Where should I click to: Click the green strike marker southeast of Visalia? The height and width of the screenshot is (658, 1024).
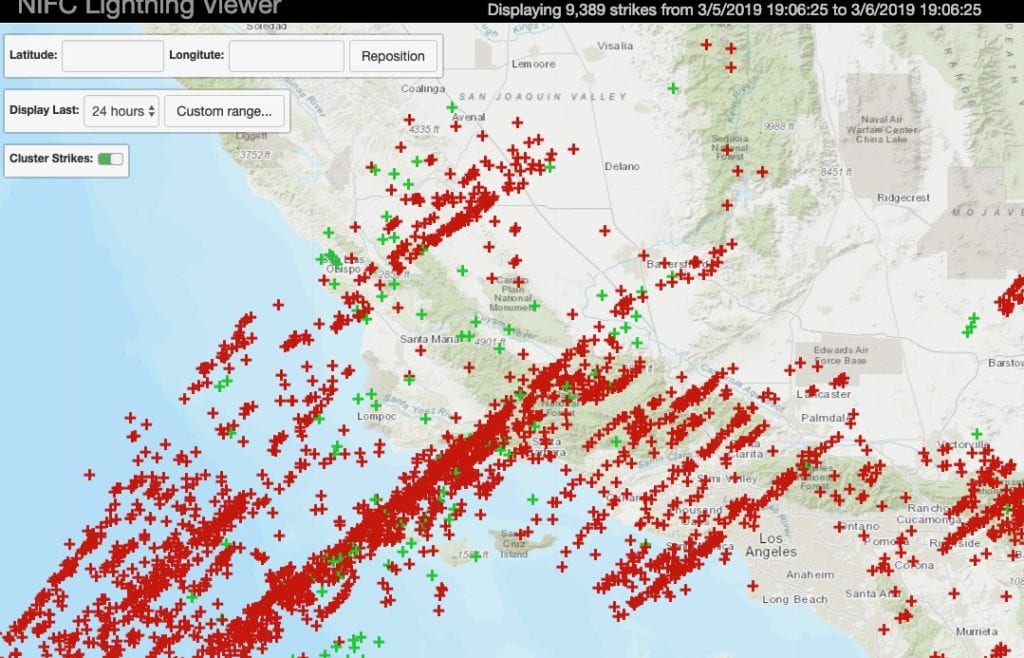click(673, 88)
